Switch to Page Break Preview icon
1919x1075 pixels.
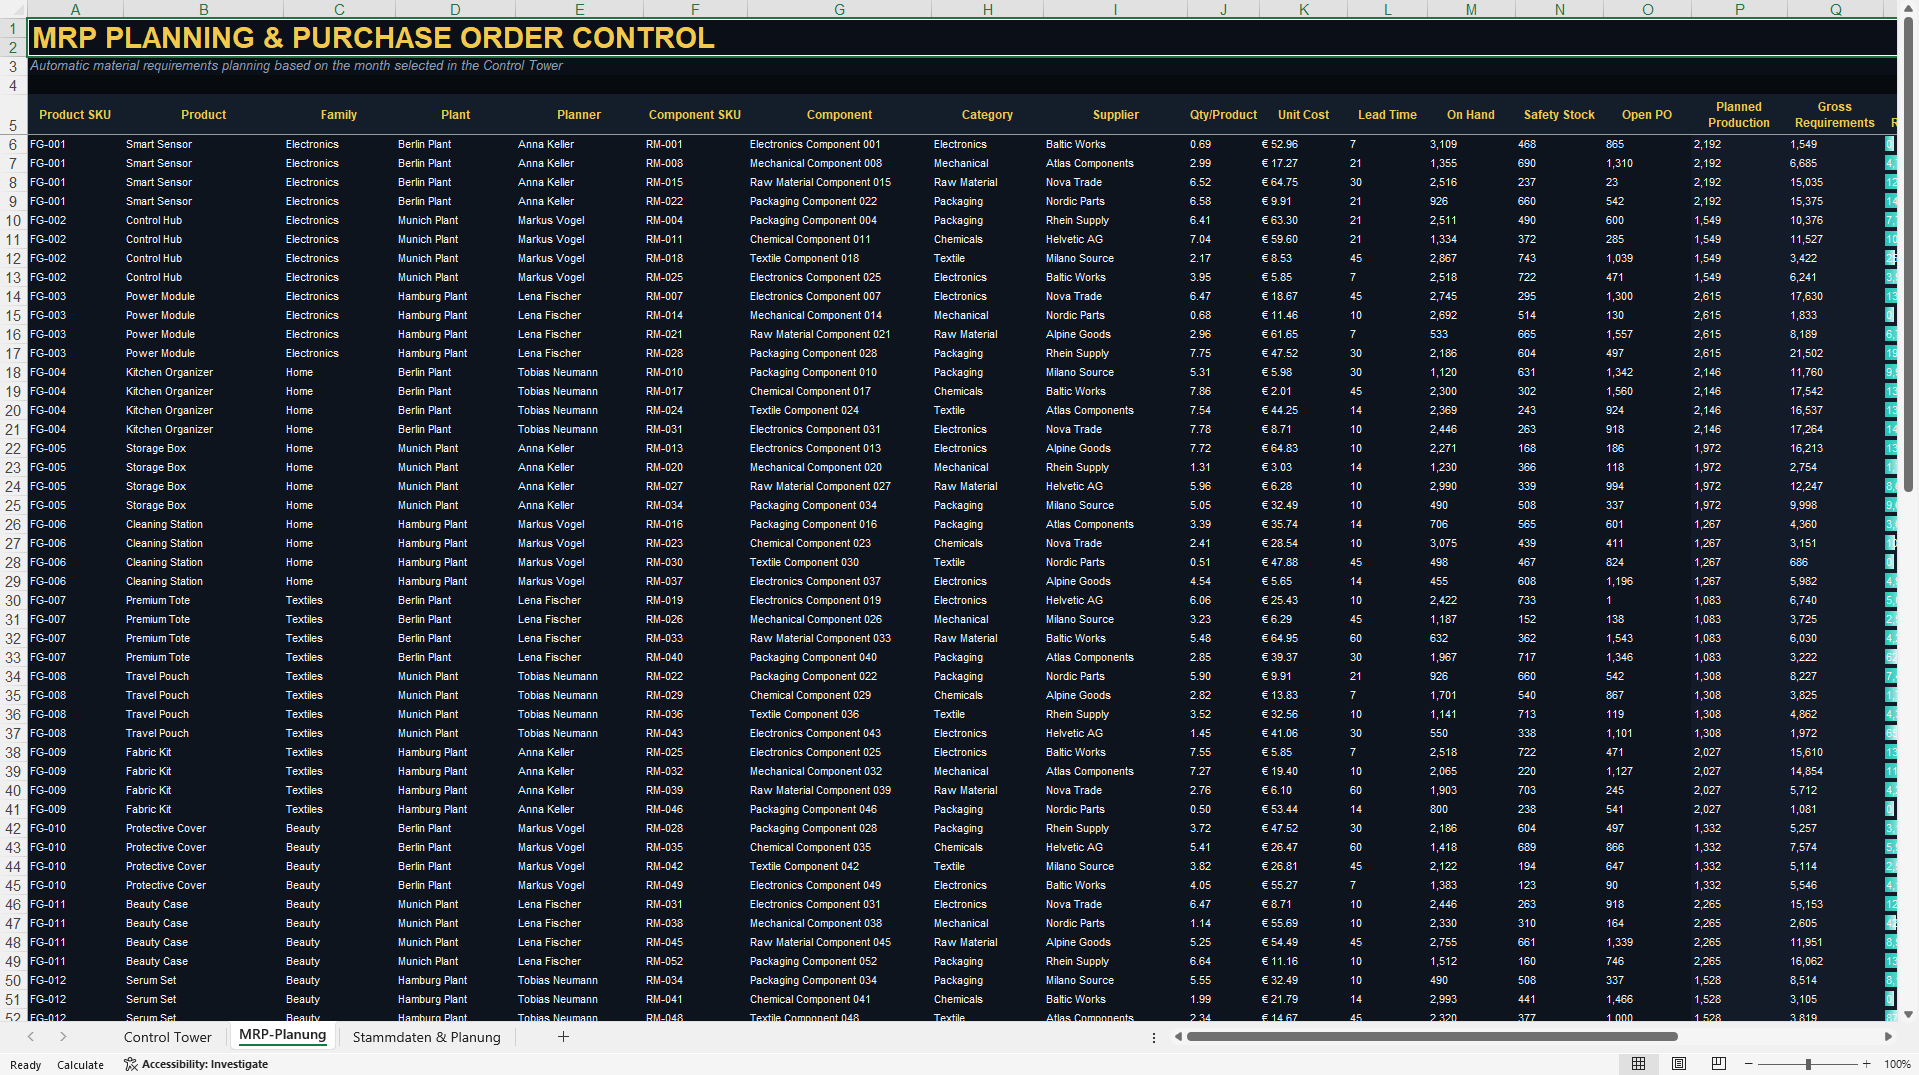click(1718, 1064)
